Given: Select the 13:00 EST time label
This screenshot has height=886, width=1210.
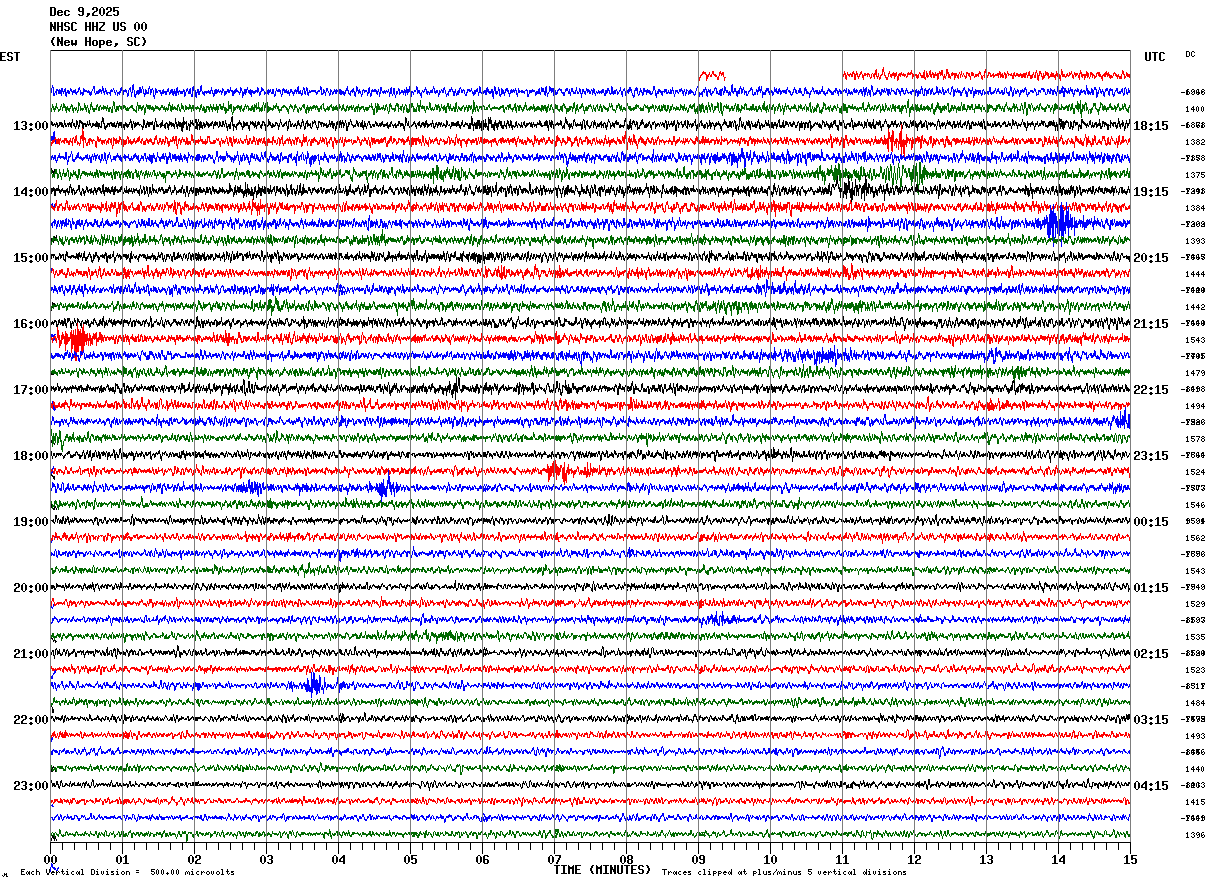Looking at the screenshot, I should pyautogui.click(x=31, y=125).
